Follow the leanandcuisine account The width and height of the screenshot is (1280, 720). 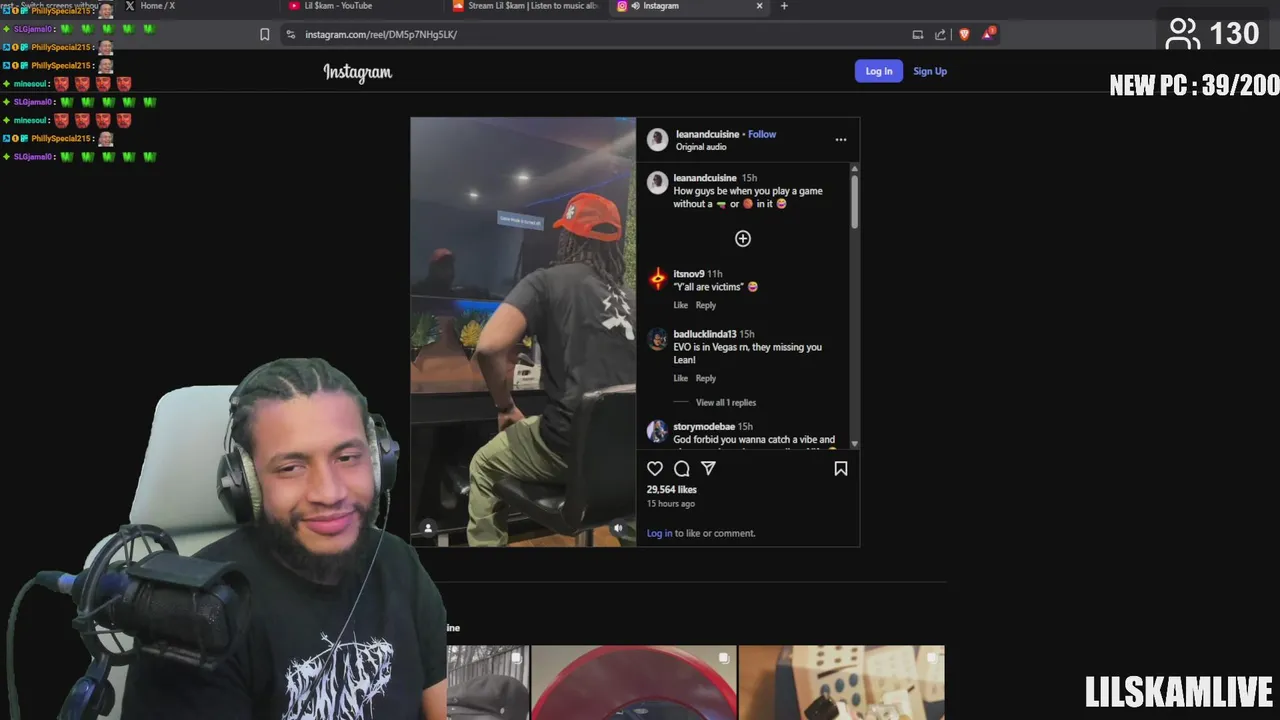pyautogui.click(x=762, y=134)
